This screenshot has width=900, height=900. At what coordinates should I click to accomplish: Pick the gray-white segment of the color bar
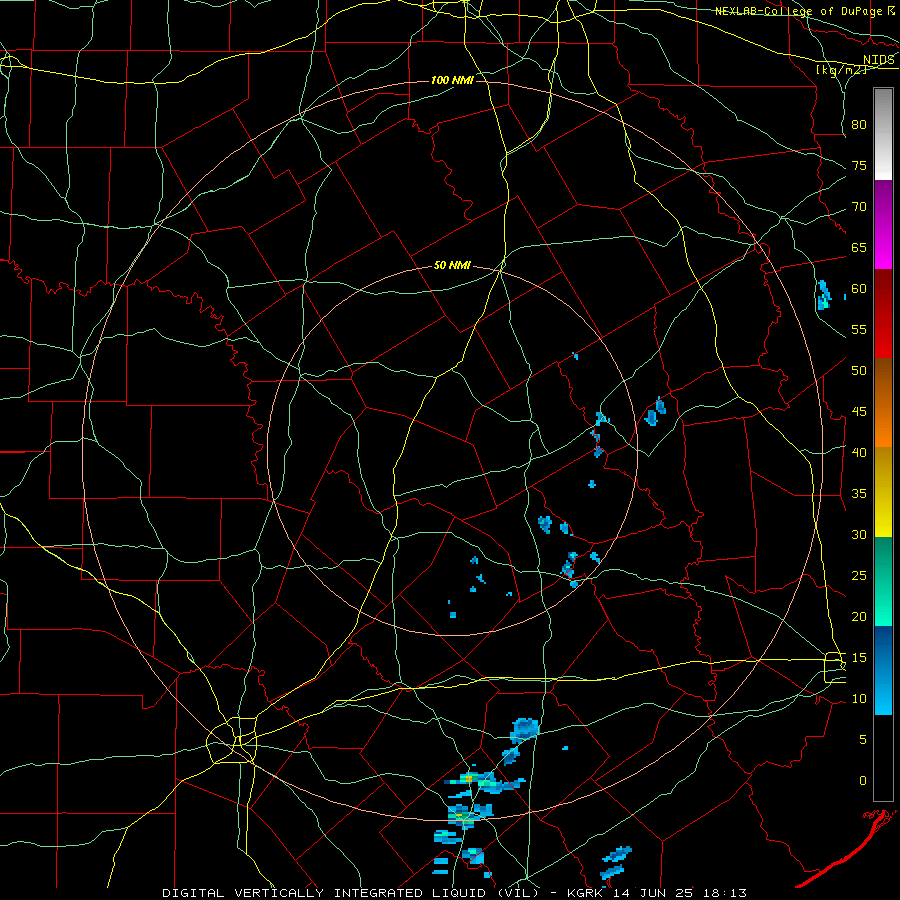click(x=883, y=134)
